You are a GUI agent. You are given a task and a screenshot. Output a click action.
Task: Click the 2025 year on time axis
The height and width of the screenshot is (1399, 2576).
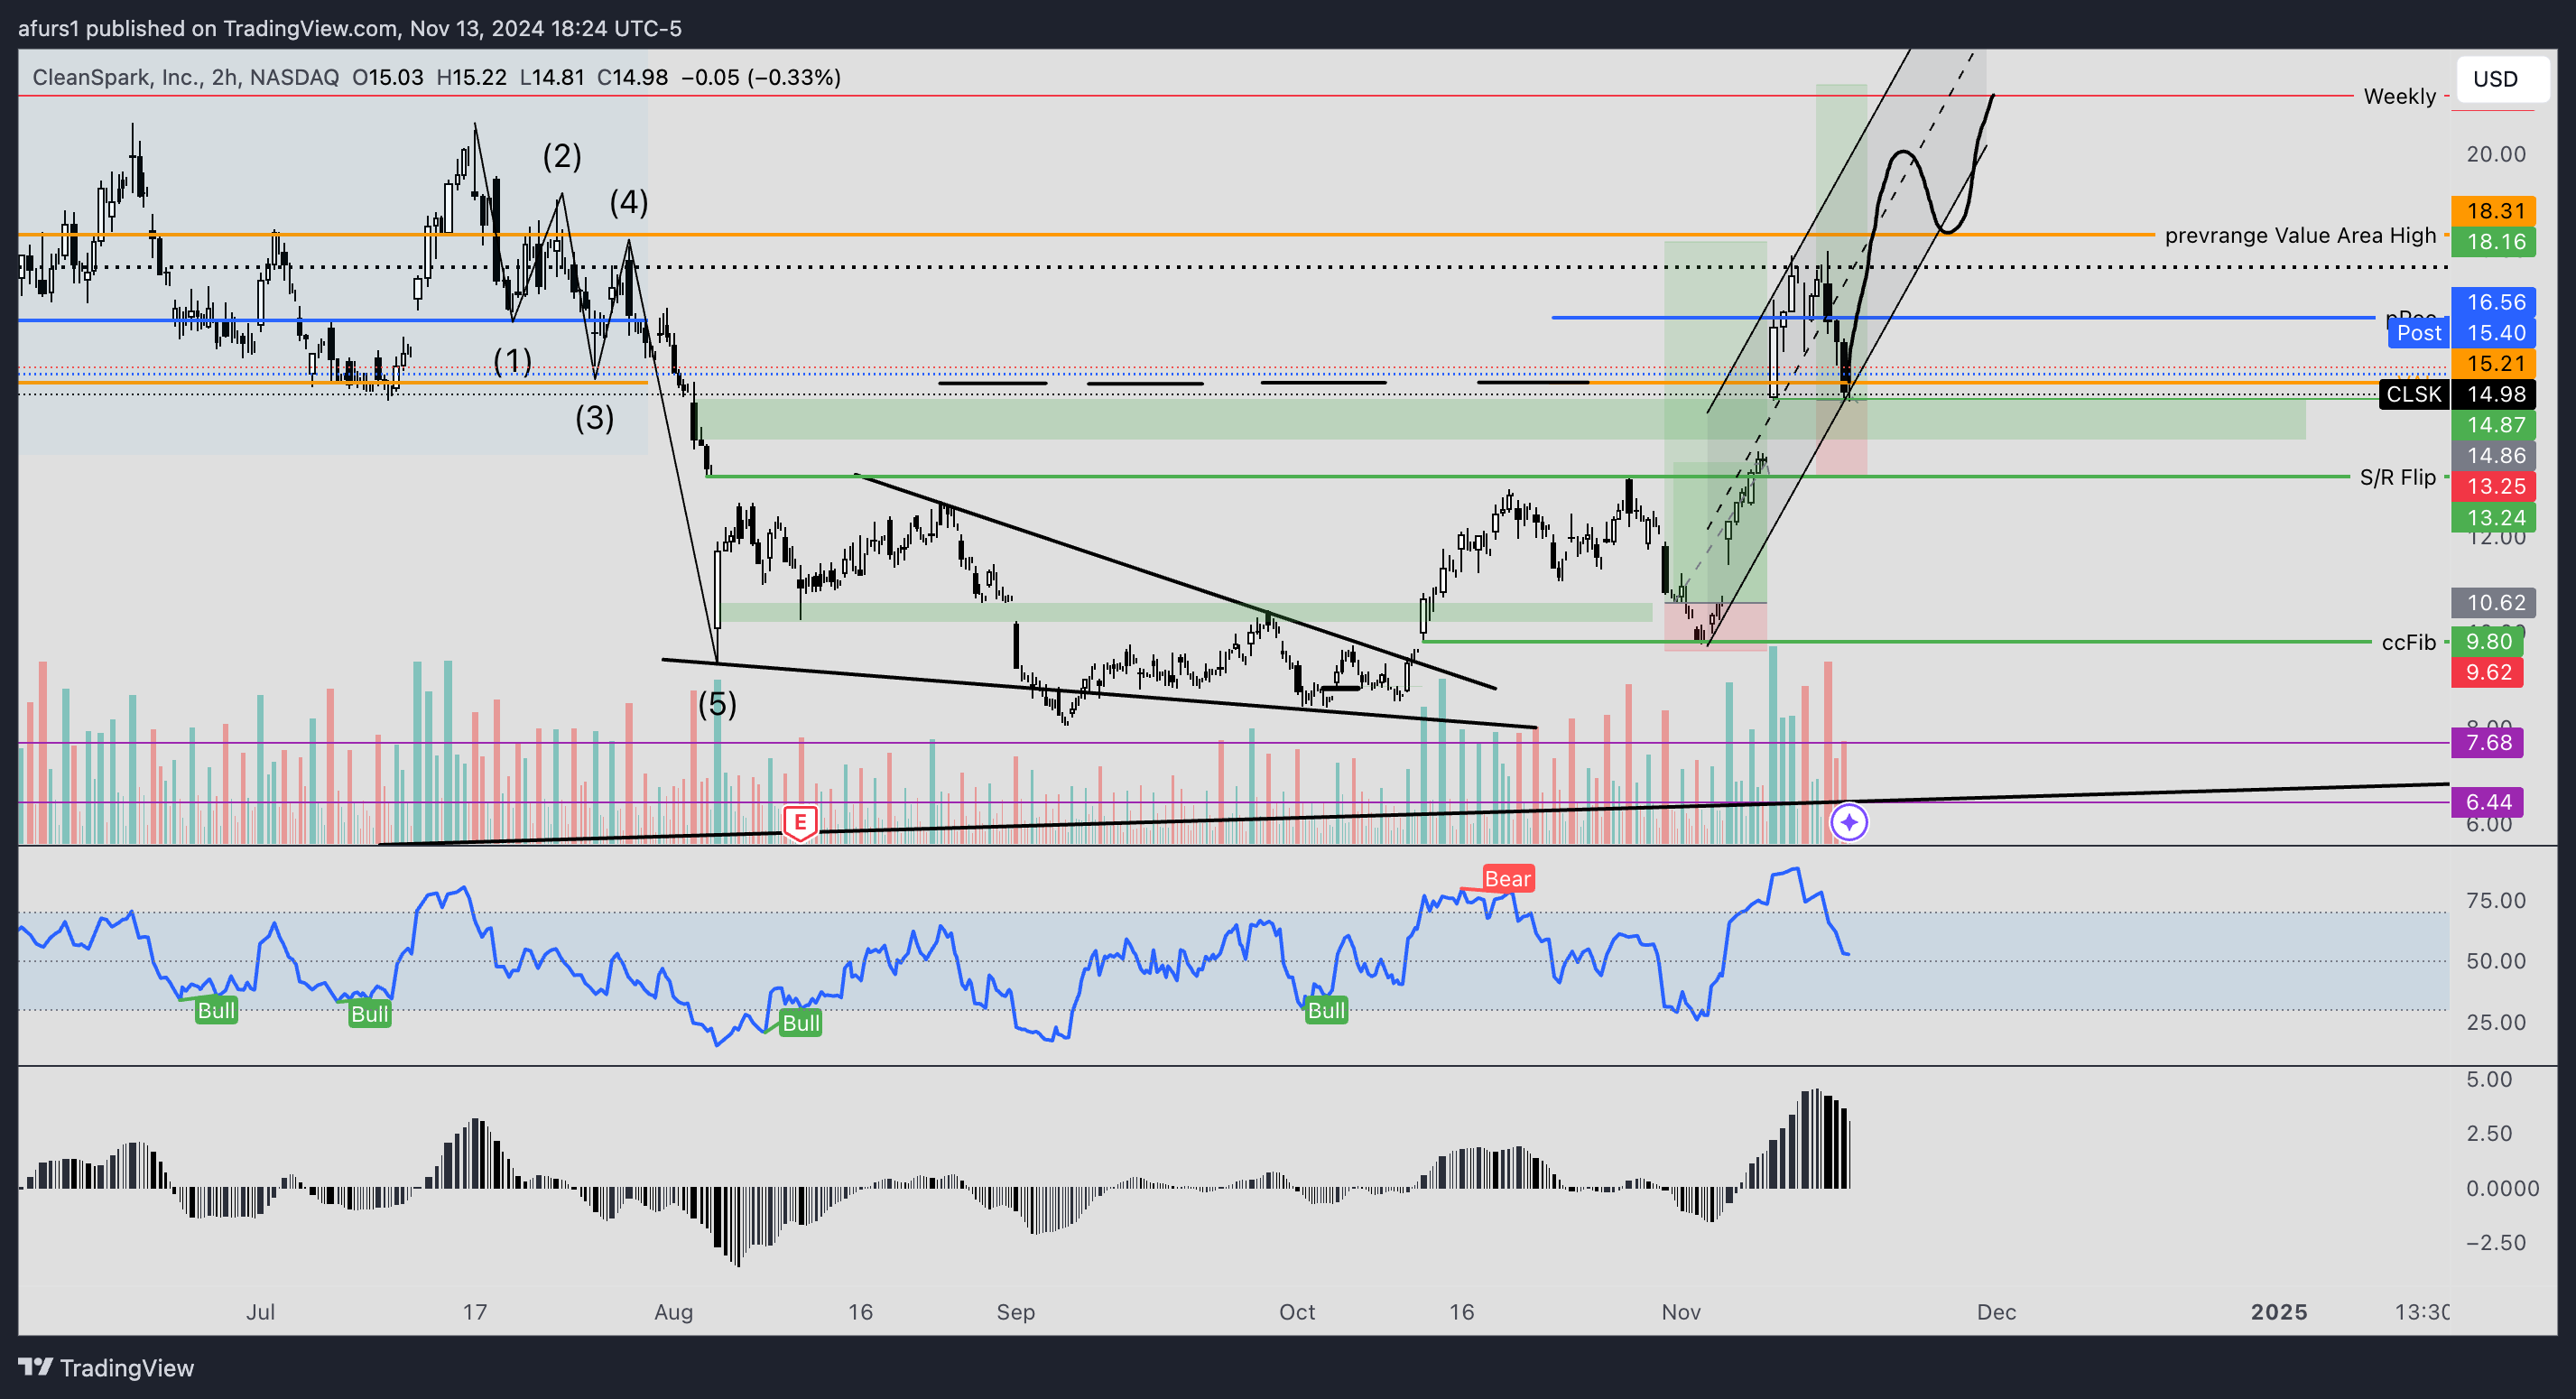coord(2279,1312)
